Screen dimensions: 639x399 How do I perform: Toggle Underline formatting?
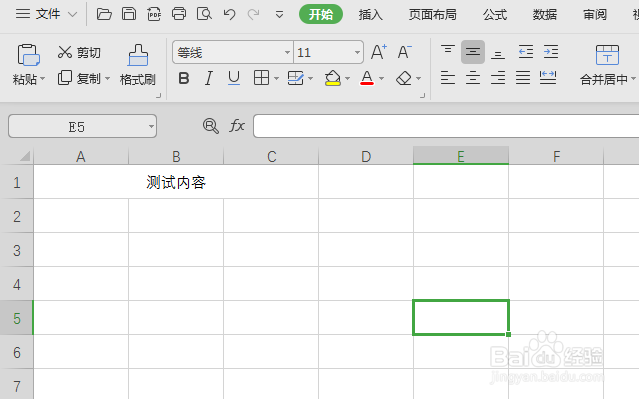coord(234,78)
